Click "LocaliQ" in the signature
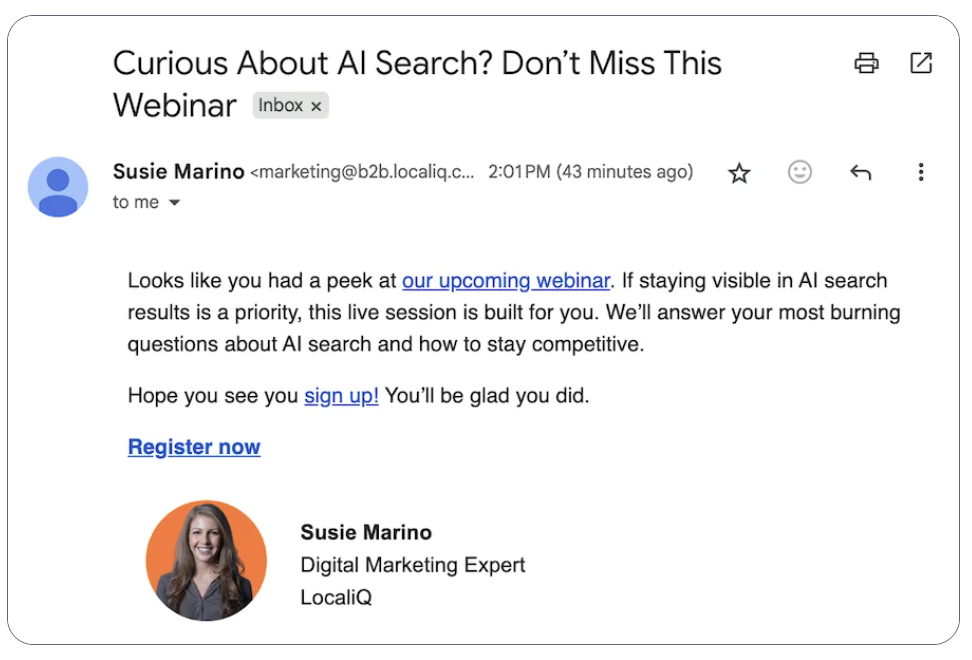This screenshot has width=972, height=660. tap(336, 597)
